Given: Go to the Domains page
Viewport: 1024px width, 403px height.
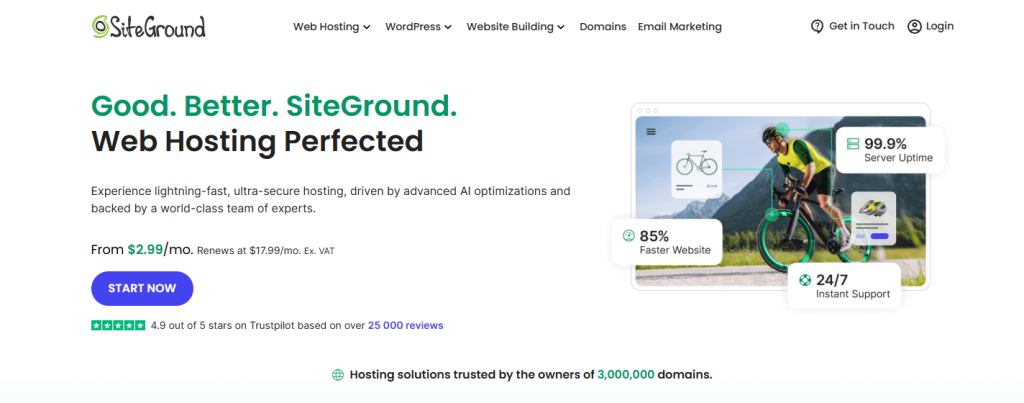Looking at the screenshot, I should (x=602, y=27).
